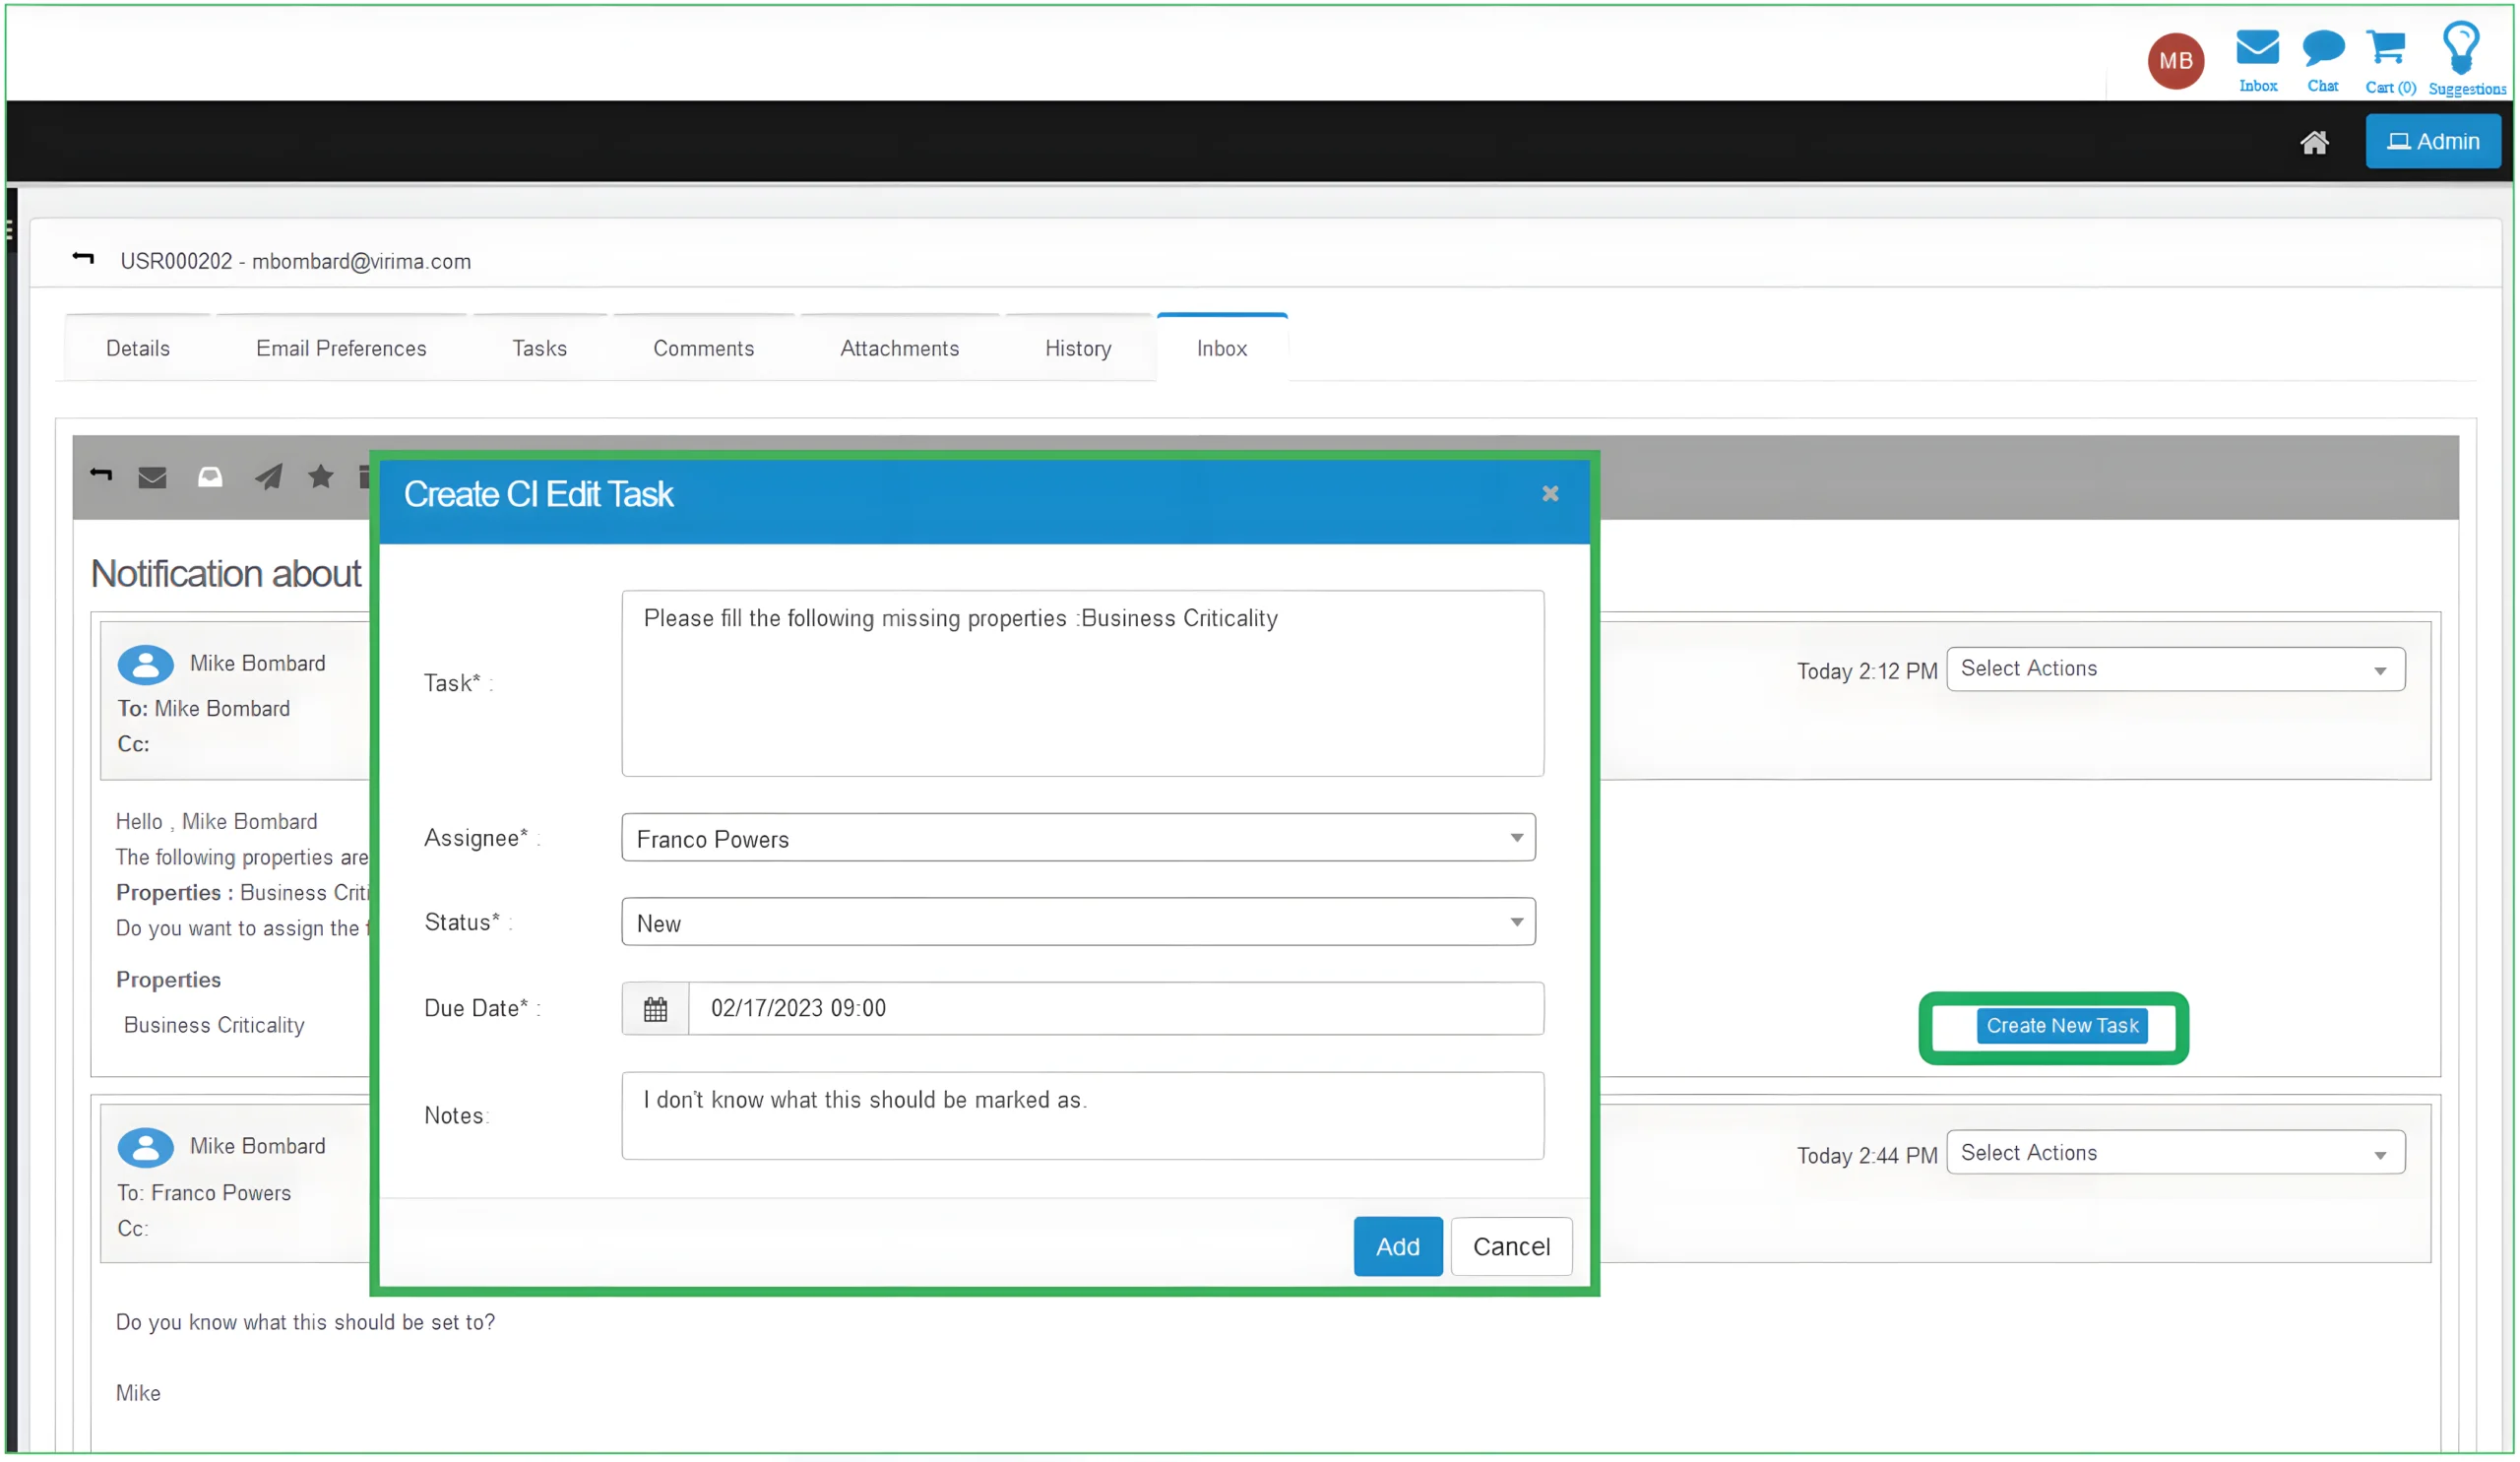Viewport: 2520px width, 1462px height.
Task: Click the paper plane send icon
Action: (266, 477)
